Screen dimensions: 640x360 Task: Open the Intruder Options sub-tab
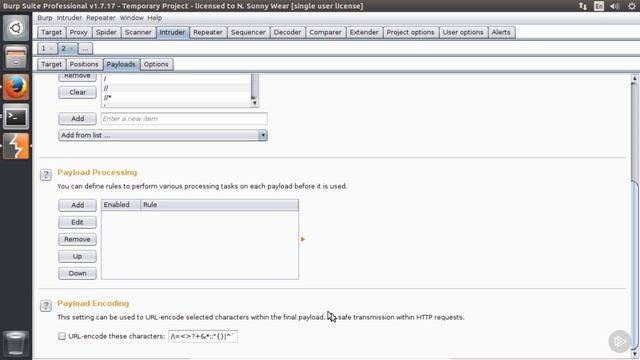click(156, 64)
